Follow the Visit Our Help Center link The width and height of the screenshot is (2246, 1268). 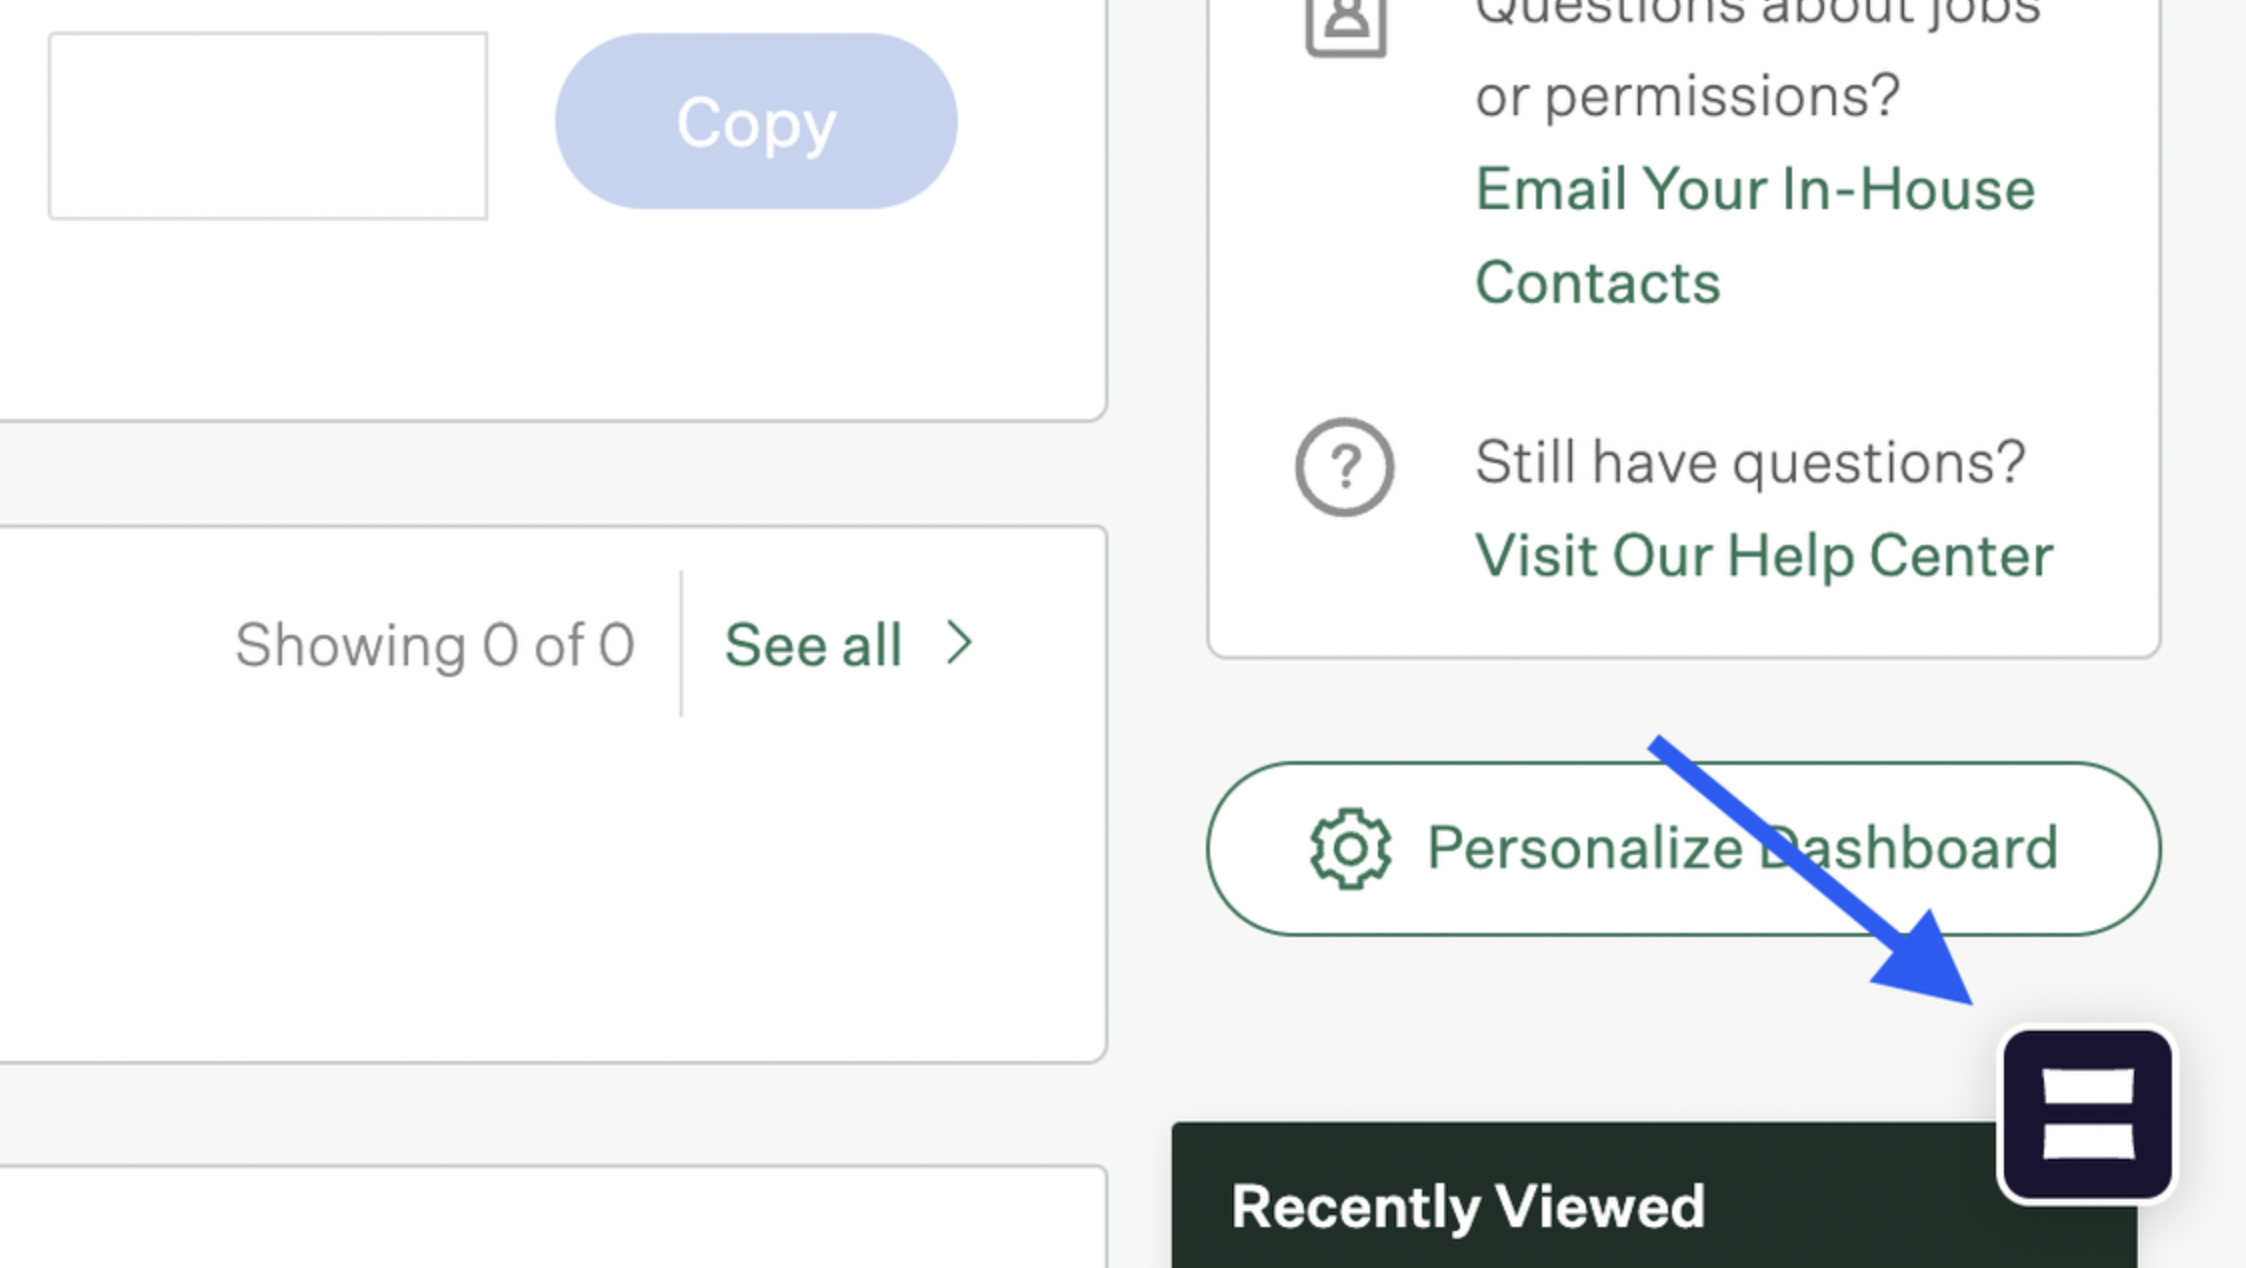click(x=1764, y=555)
